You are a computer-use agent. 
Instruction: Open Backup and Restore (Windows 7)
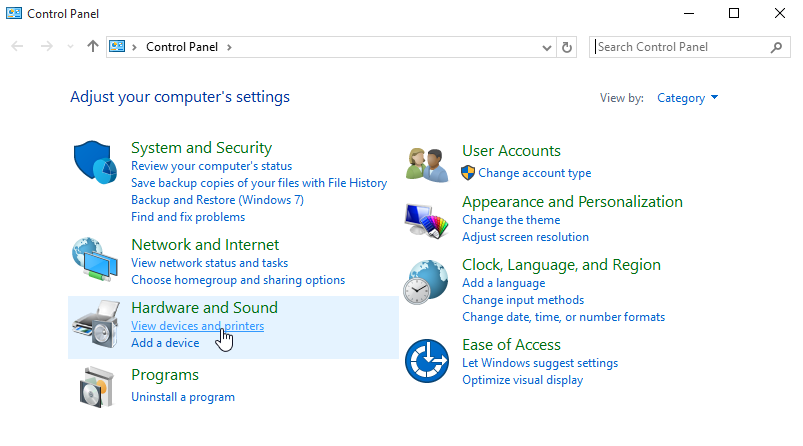[x=217, y=200]
